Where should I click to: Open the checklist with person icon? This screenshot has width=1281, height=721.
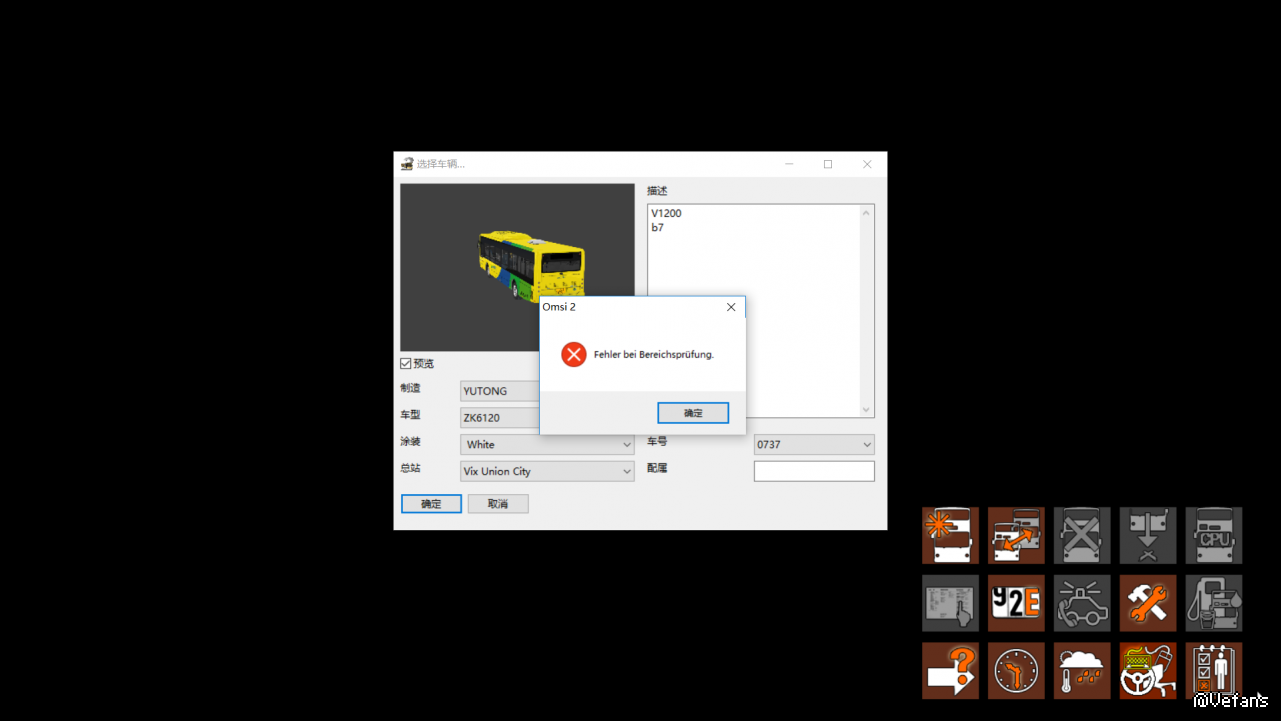(1214, 670)
